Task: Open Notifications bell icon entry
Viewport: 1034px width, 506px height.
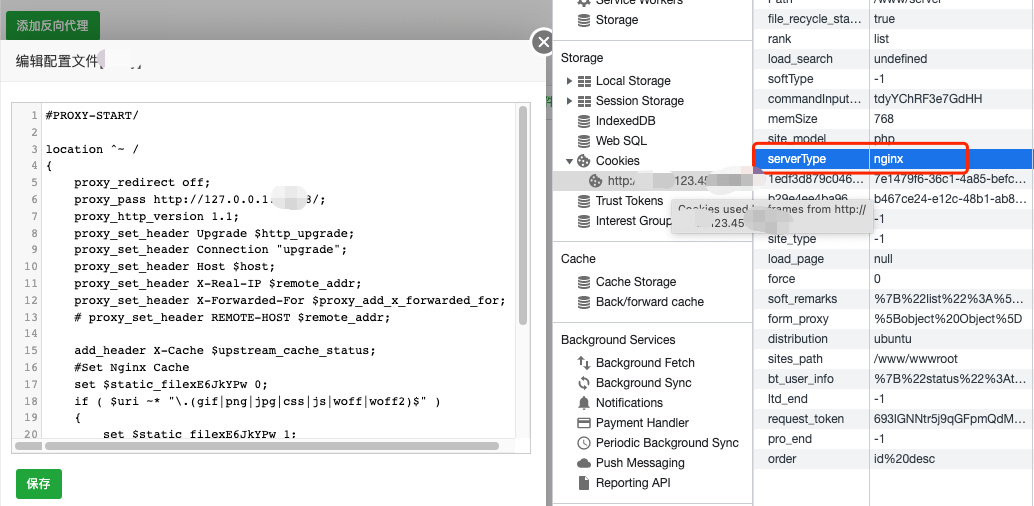Action: tap(584, 403)
